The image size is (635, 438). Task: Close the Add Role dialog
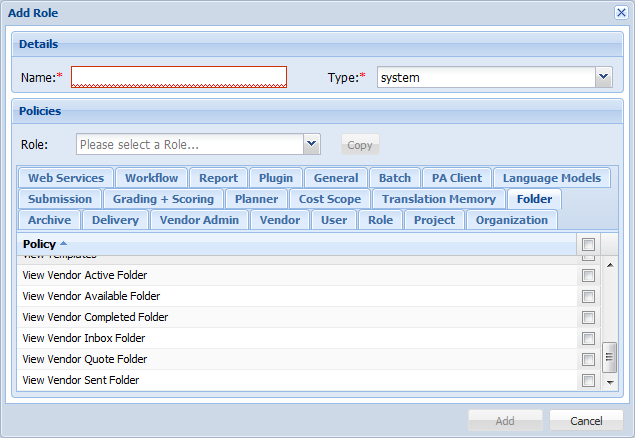click(x=621, y=12)
